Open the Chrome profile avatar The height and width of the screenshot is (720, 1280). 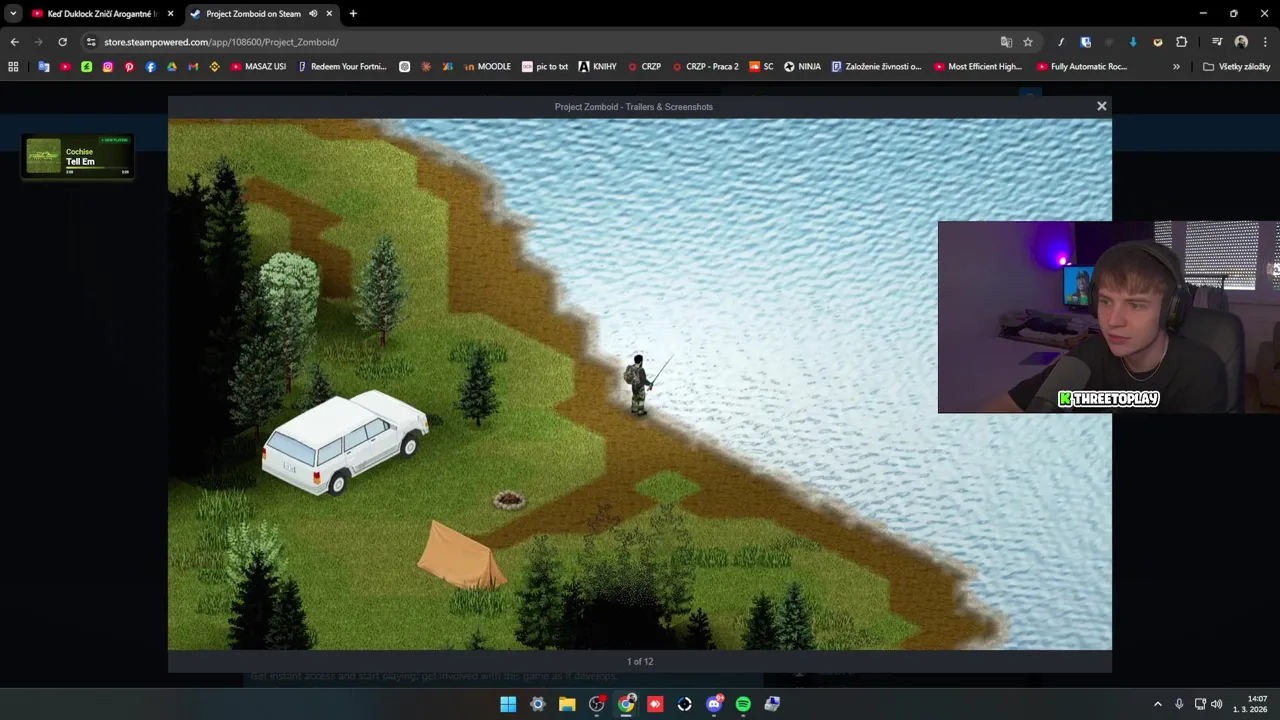pyautogui.click(x=1241, y=42)
